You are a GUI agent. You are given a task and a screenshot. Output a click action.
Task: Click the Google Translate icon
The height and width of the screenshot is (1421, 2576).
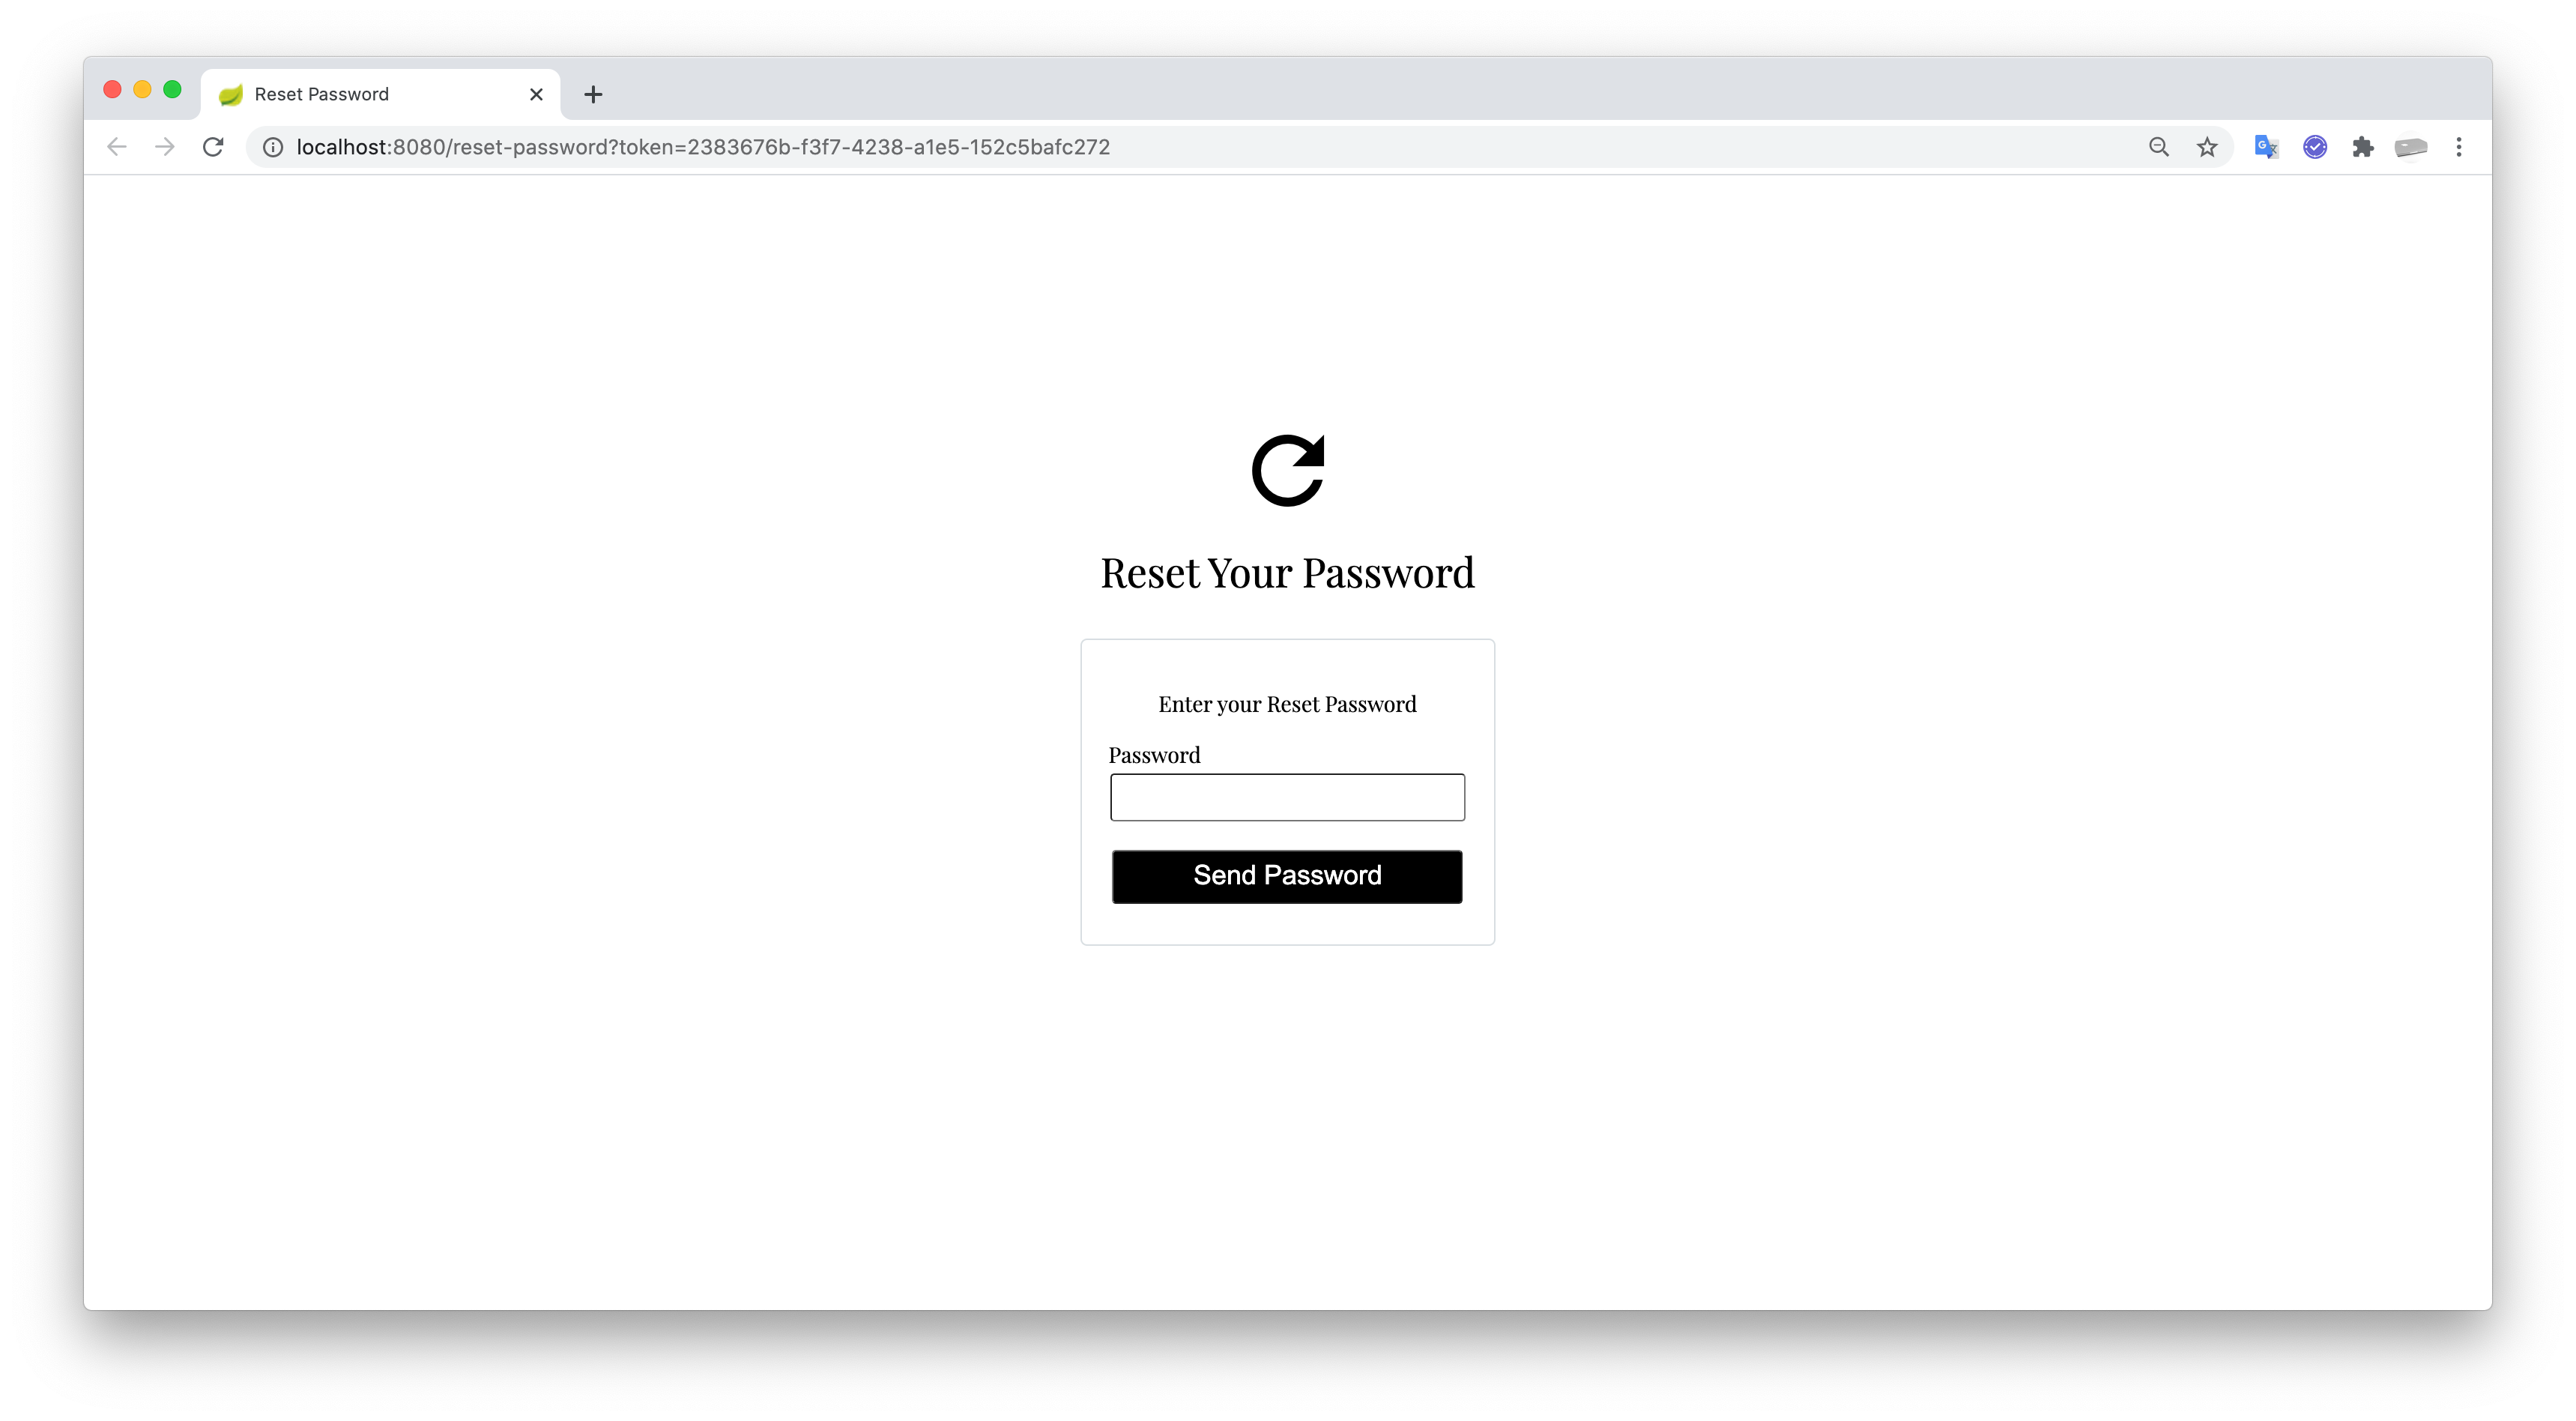(x=2265, y=145)
